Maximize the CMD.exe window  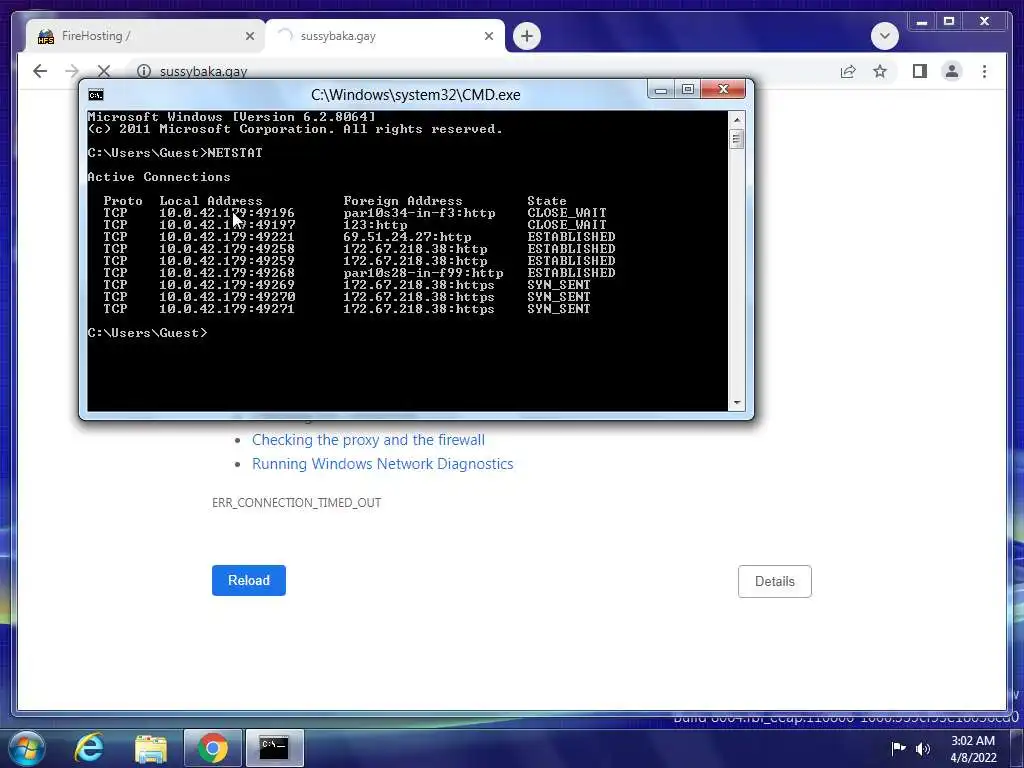[688, 89]
